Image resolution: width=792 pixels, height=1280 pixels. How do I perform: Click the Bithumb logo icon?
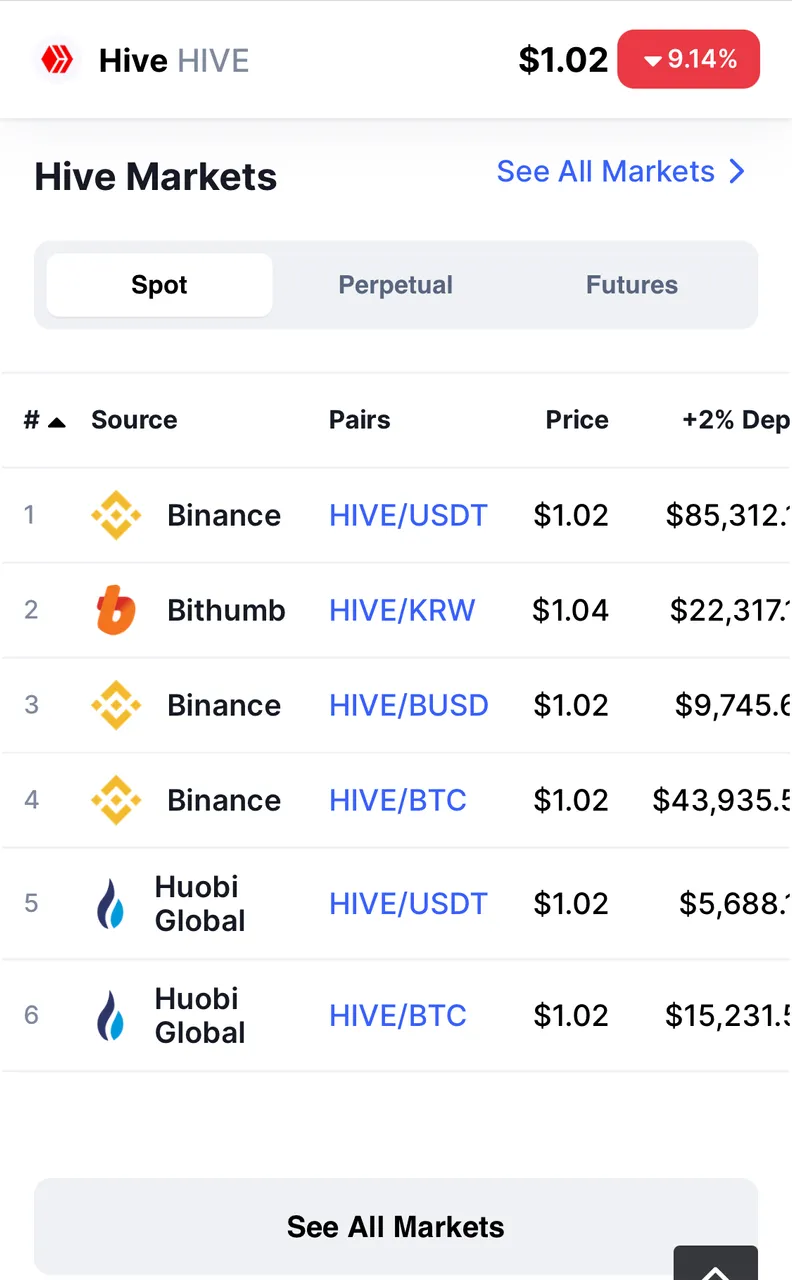[x=116, y=610]
